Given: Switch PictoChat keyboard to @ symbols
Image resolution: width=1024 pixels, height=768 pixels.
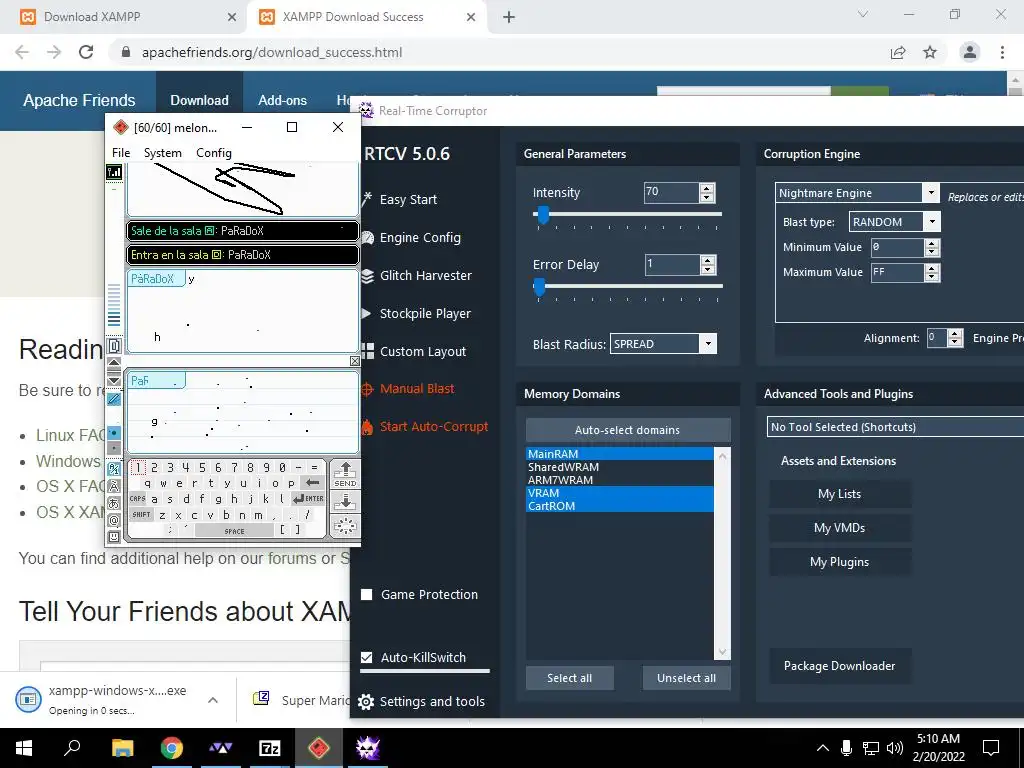Looking at the screenshot, I should tap(114, 520).
